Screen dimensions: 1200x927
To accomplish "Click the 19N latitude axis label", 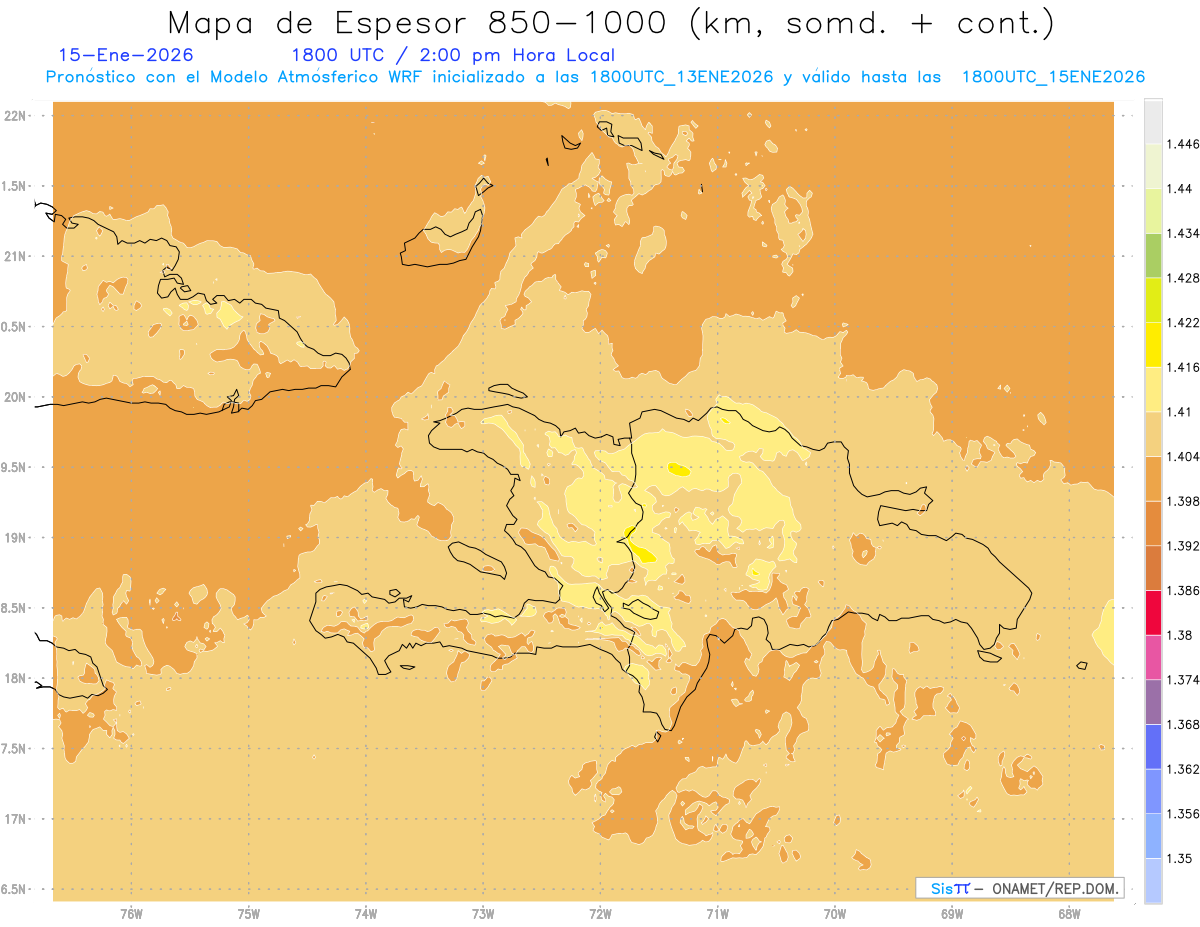I will pyautogui.click(x=16, y=537).
